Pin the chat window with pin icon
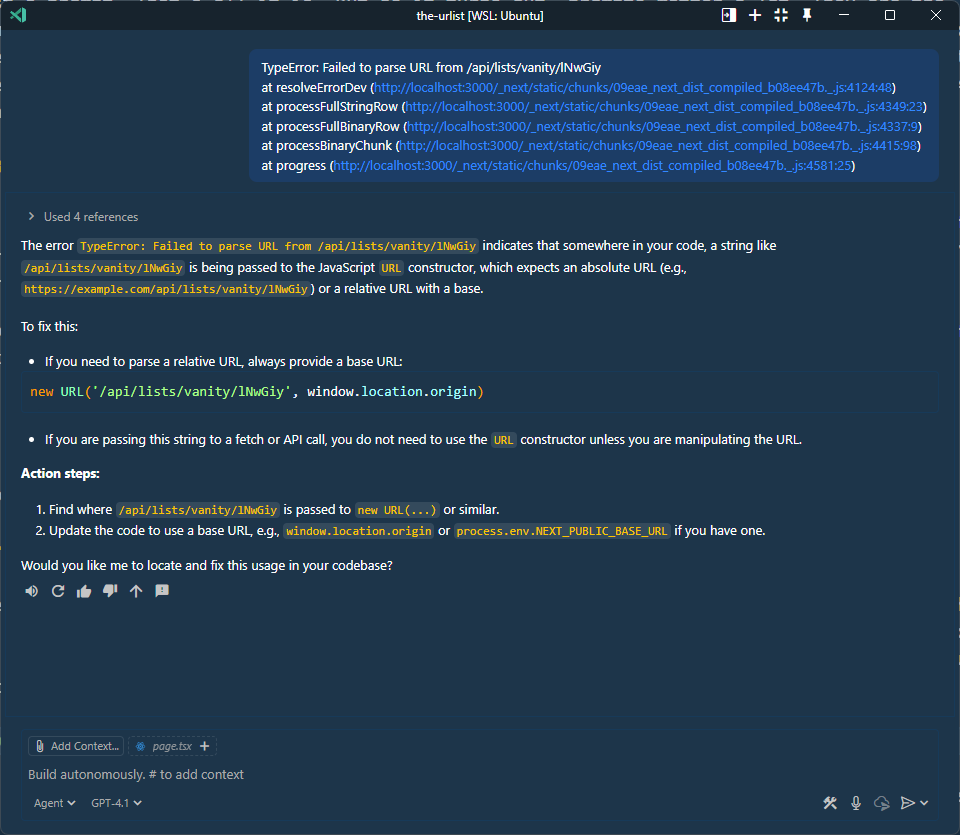The width and height of the screenshot is (960, 835). coord(807,15)
